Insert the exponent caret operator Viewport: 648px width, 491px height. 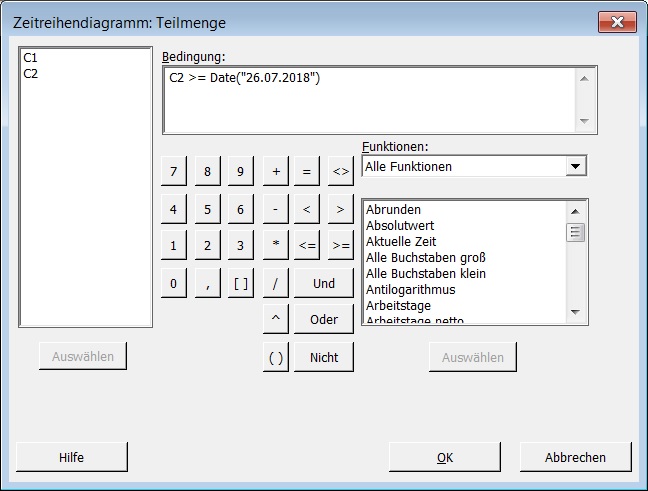[x=276, y=319]
